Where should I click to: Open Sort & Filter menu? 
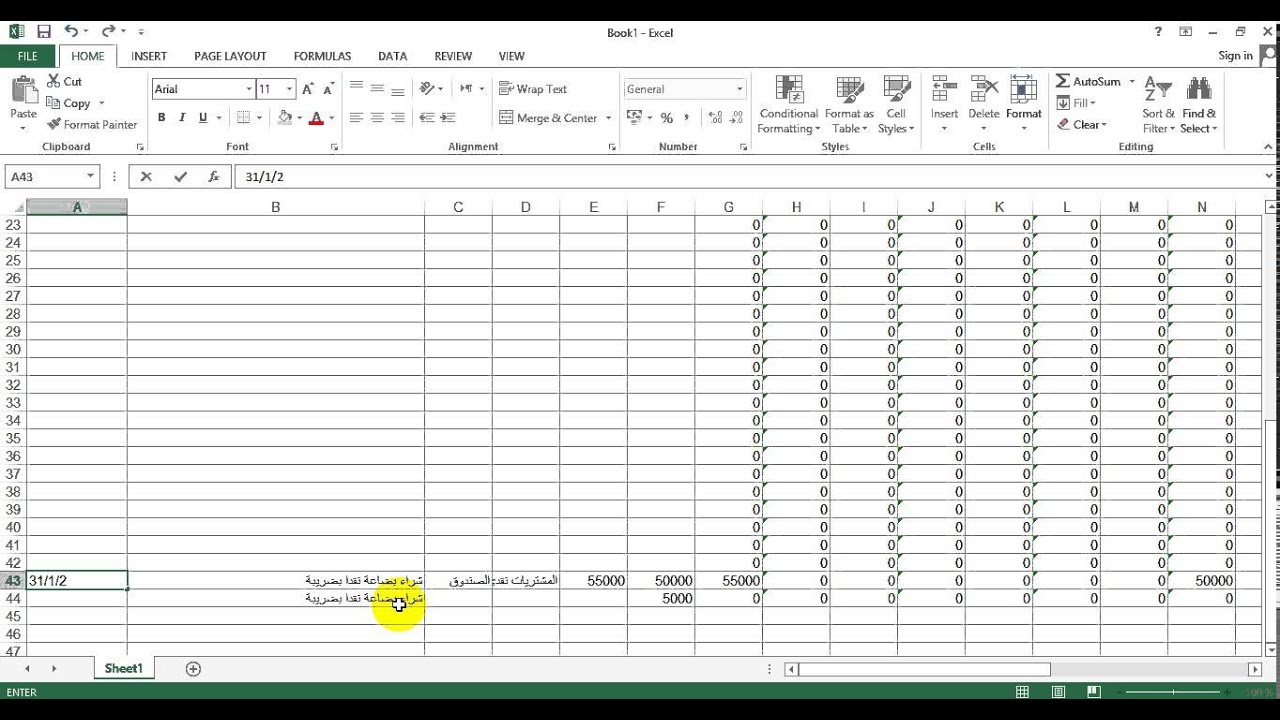click(1158, 105)
